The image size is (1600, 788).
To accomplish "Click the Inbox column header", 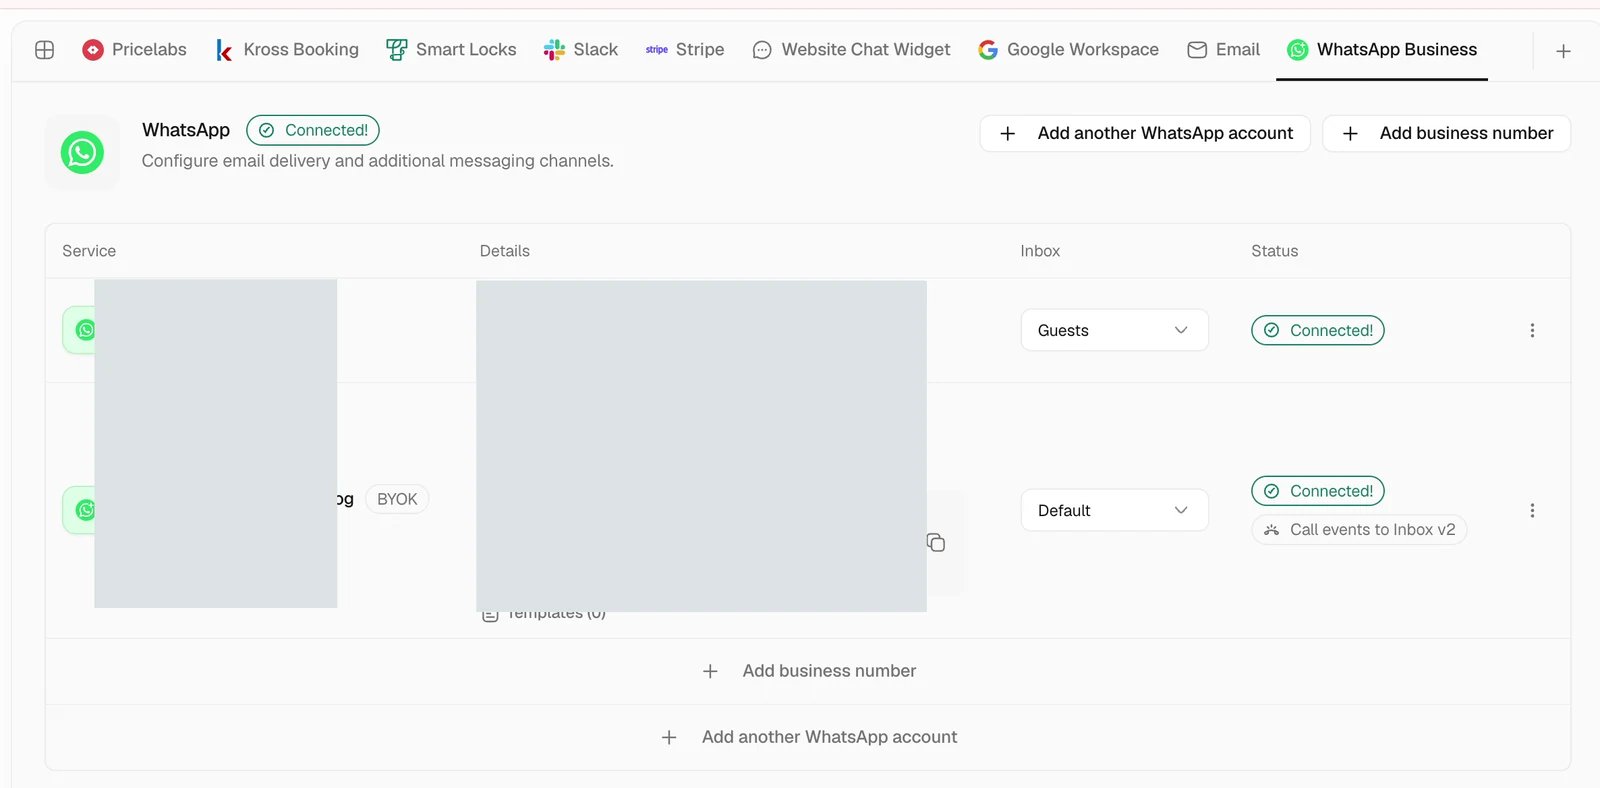I will 1040,251.
